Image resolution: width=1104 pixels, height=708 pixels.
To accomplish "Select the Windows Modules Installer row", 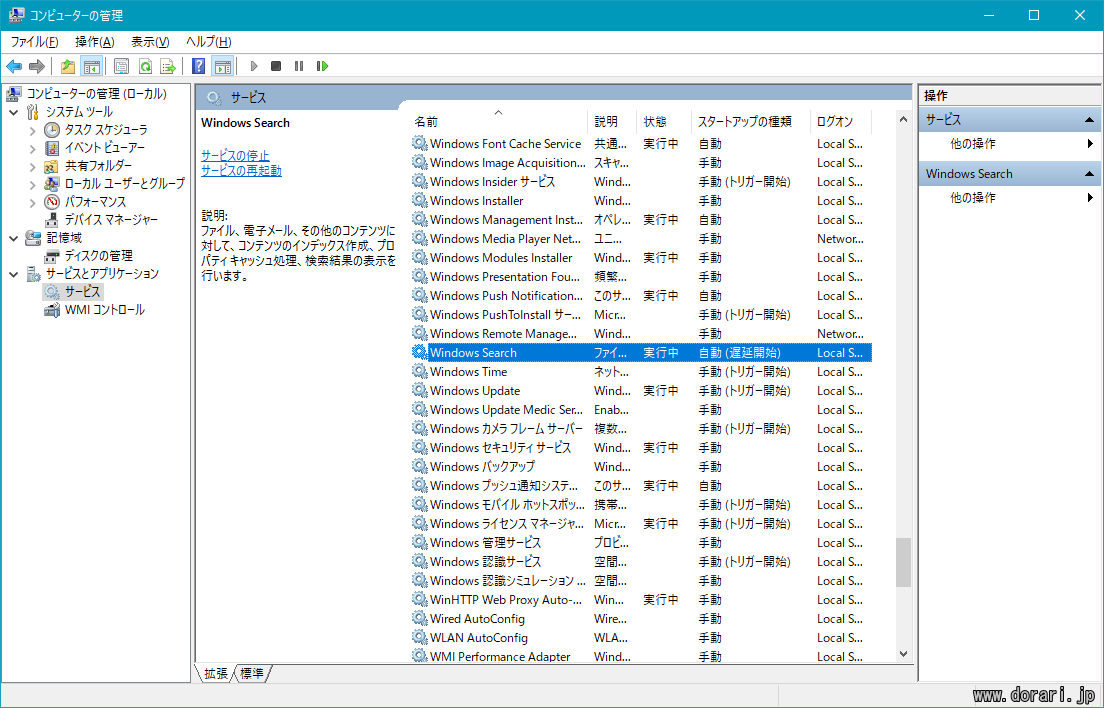I will coord(641,258).
